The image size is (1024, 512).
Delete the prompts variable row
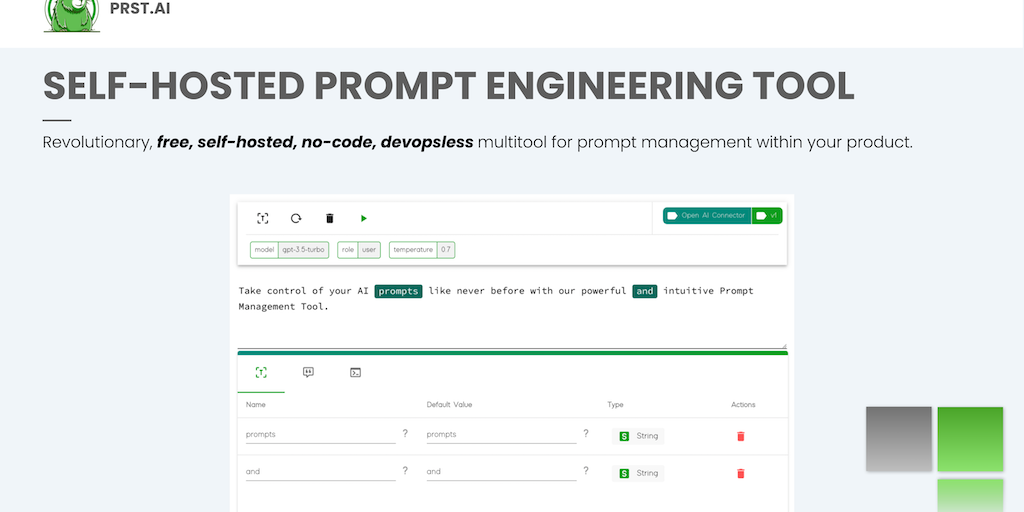click(741, 436)
